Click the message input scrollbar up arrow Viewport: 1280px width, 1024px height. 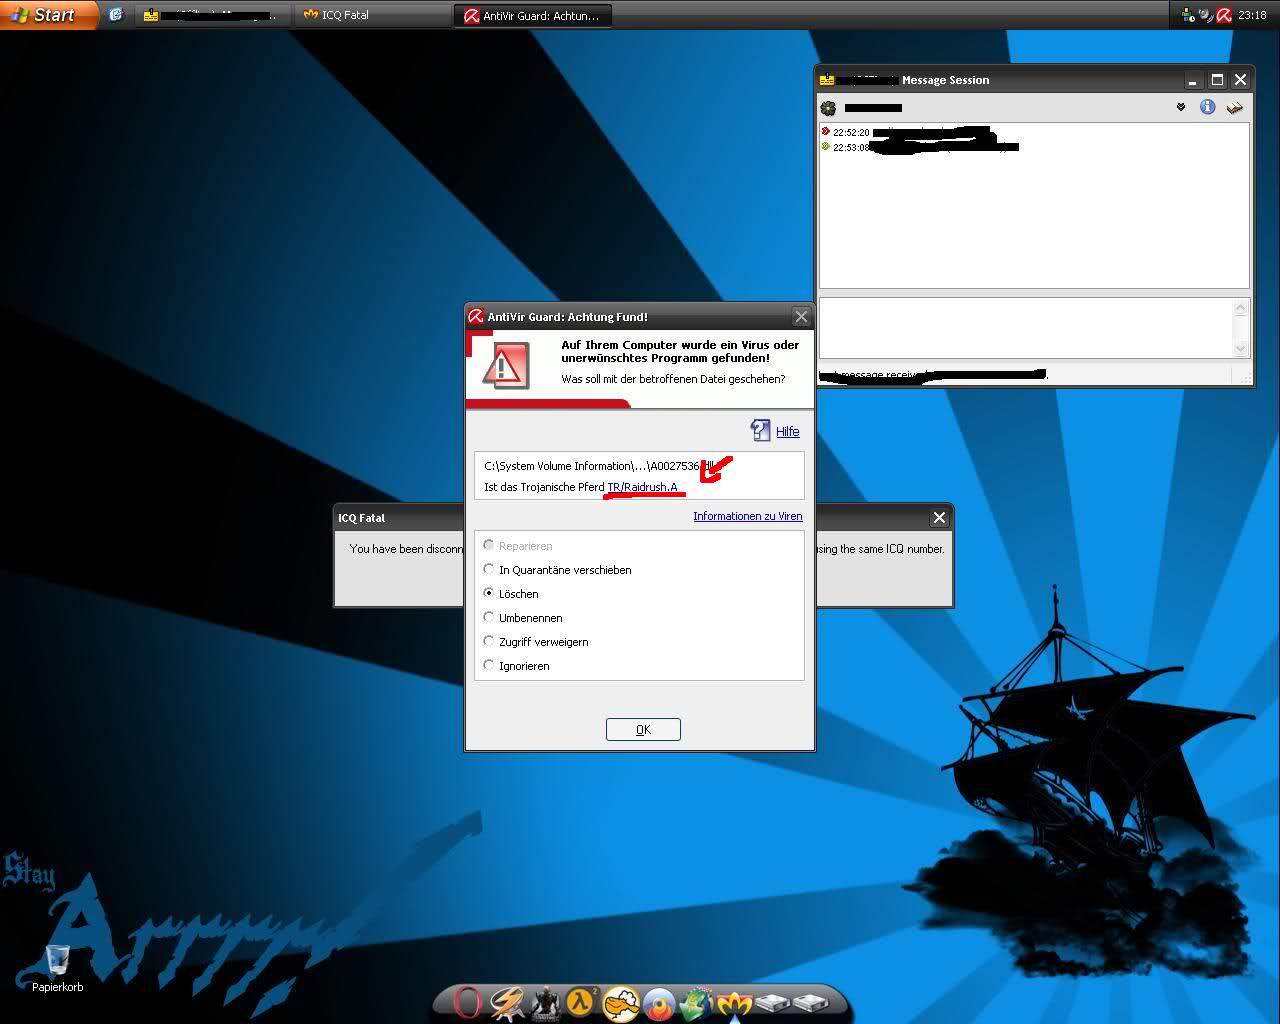[x=1241, y=308]
